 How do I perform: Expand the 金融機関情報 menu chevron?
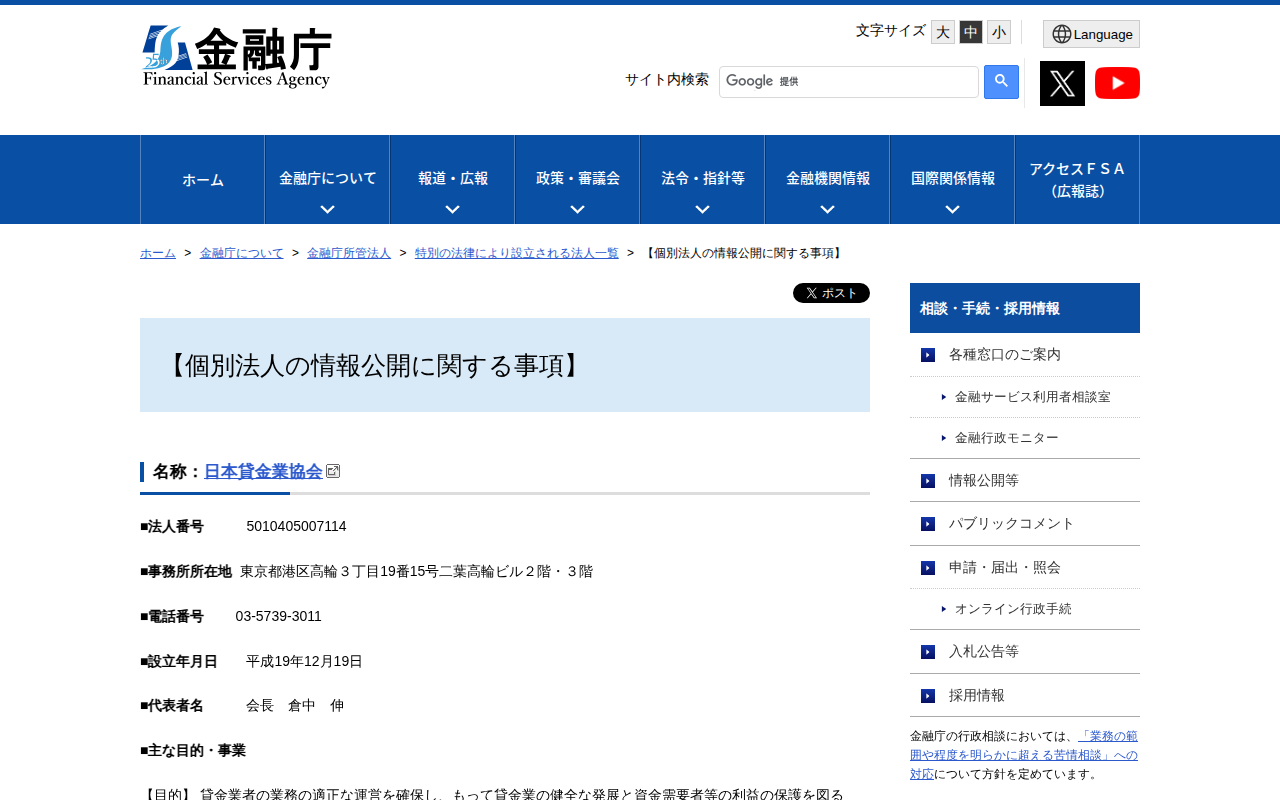[x=827, y=209]
